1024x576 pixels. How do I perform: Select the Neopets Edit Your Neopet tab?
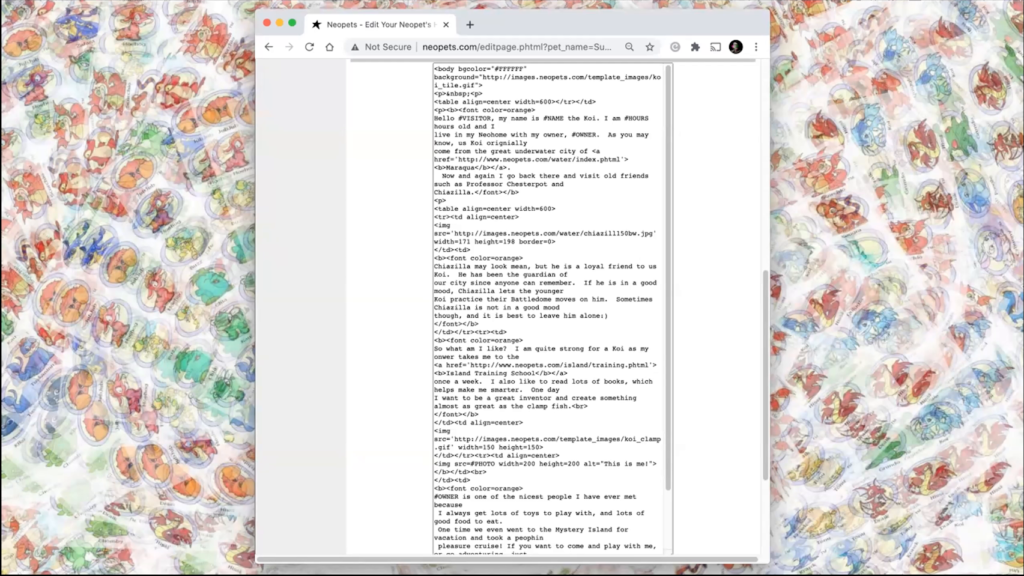(381, 25)
